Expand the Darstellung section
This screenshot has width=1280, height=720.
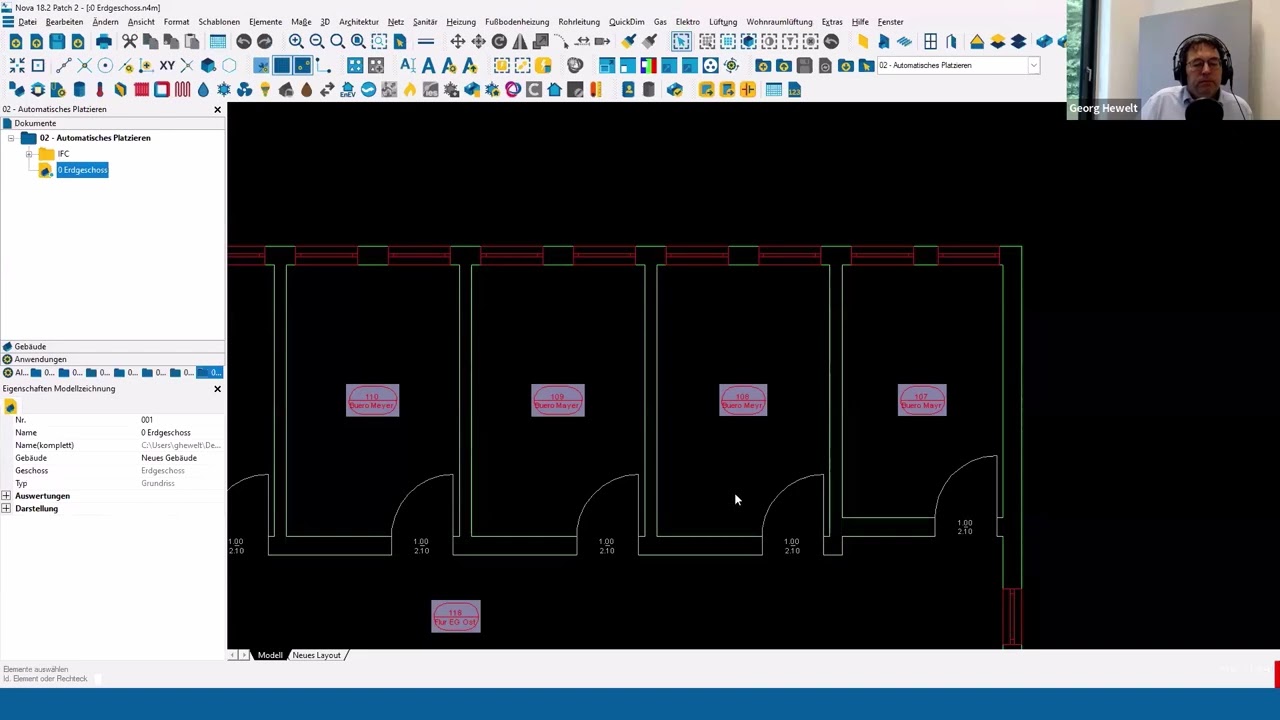coord(6,509)
